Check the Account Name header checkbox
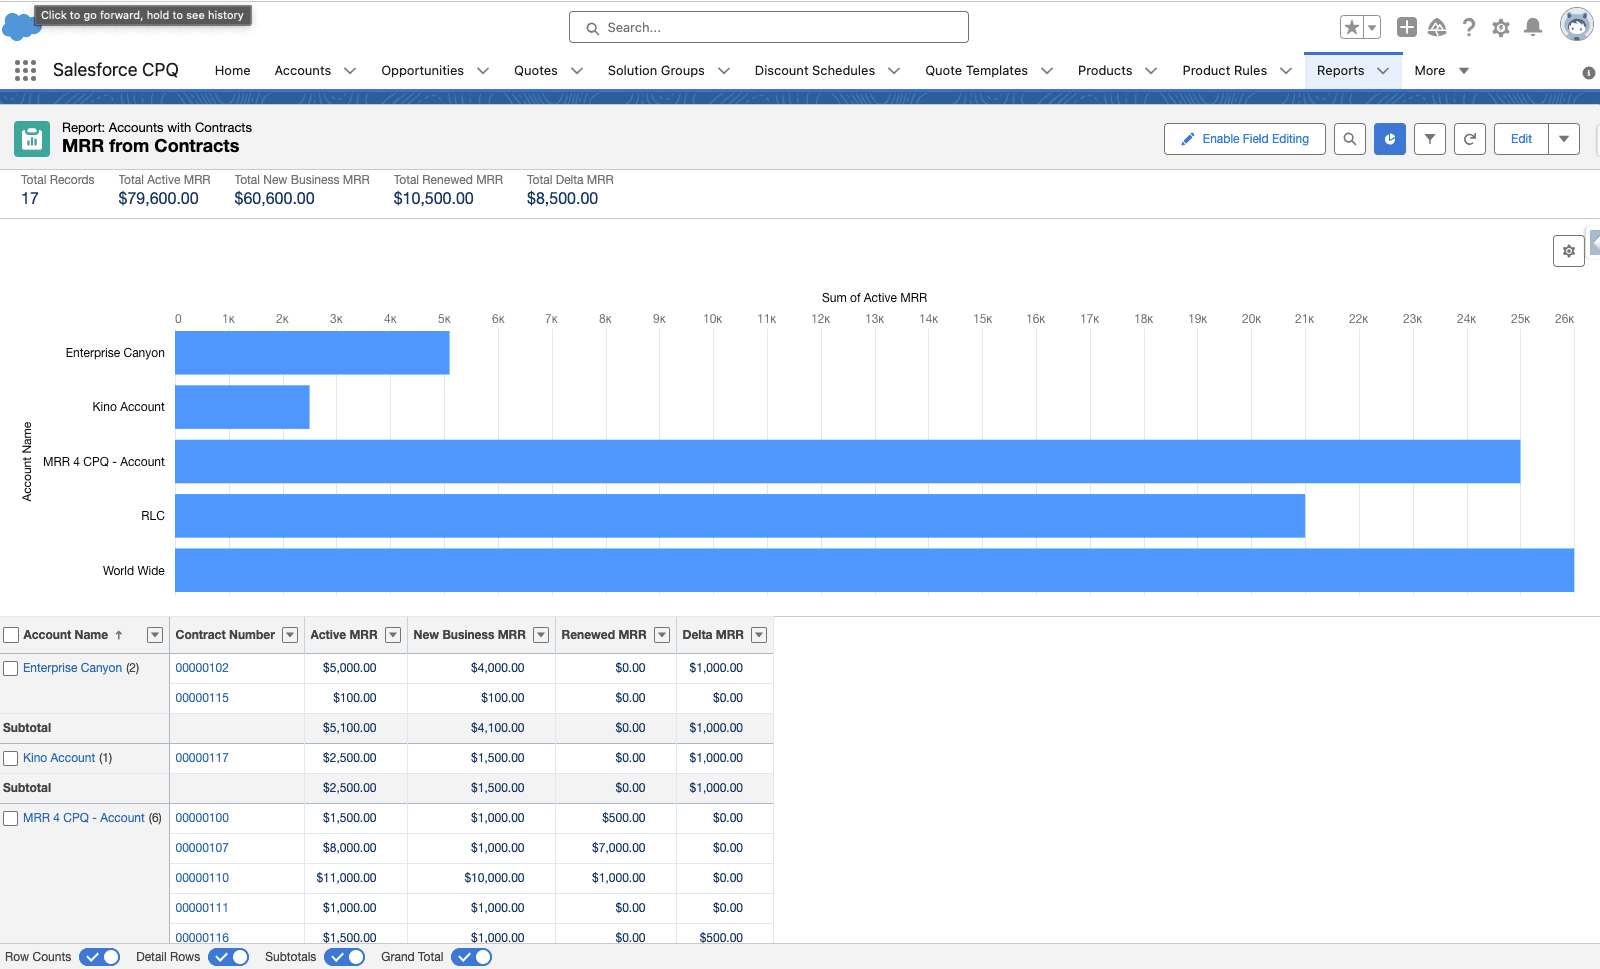 coord(11,635)
